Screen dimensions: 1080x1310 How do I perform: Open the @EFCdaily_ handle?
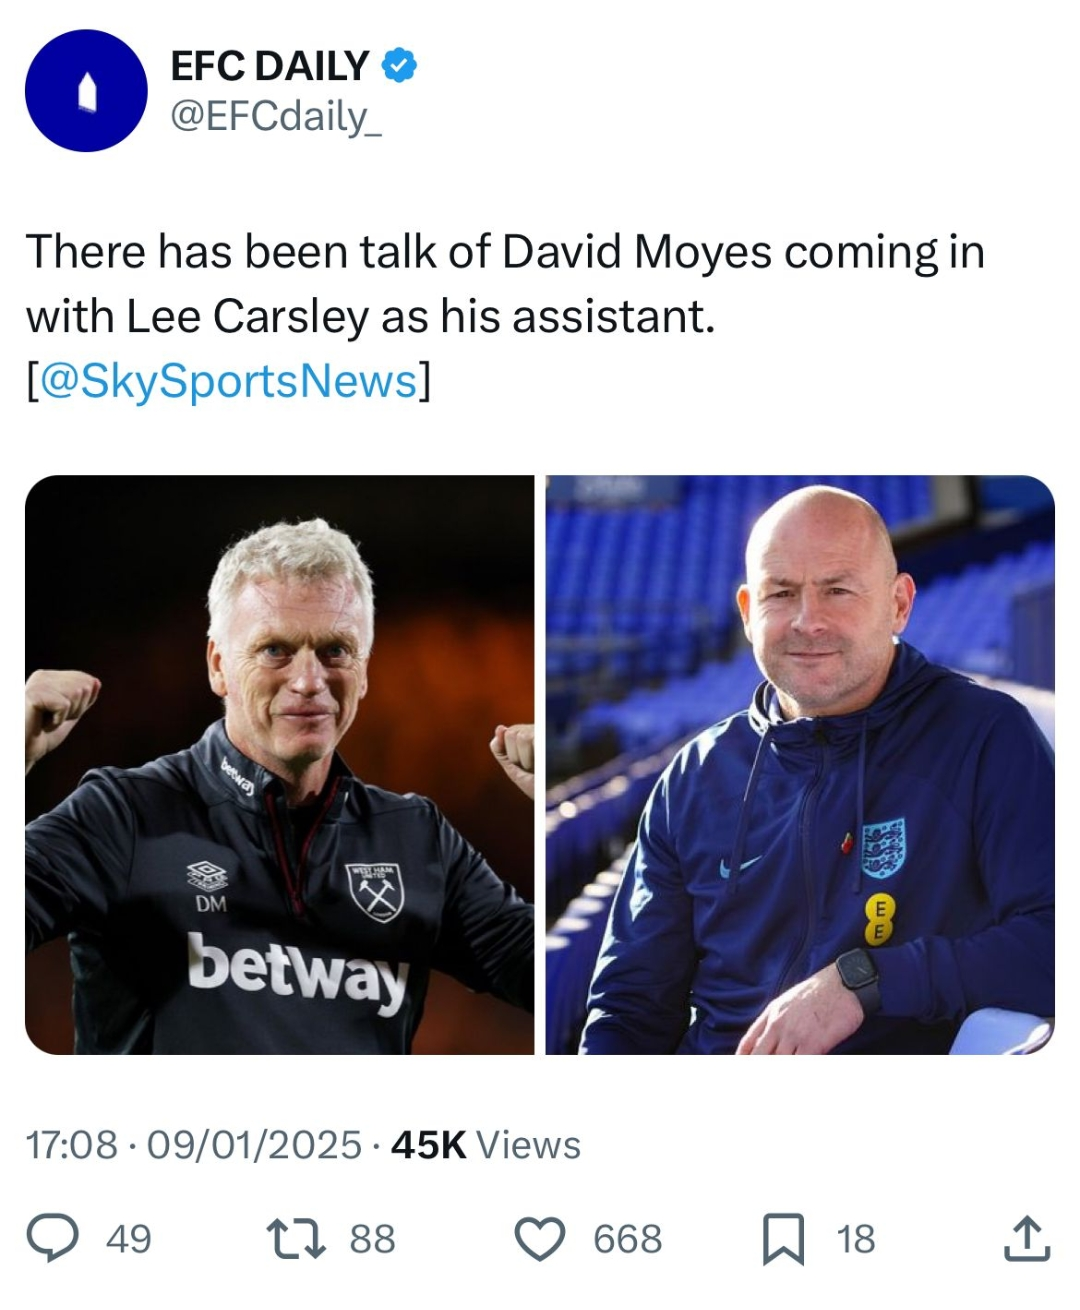point(276,117)
